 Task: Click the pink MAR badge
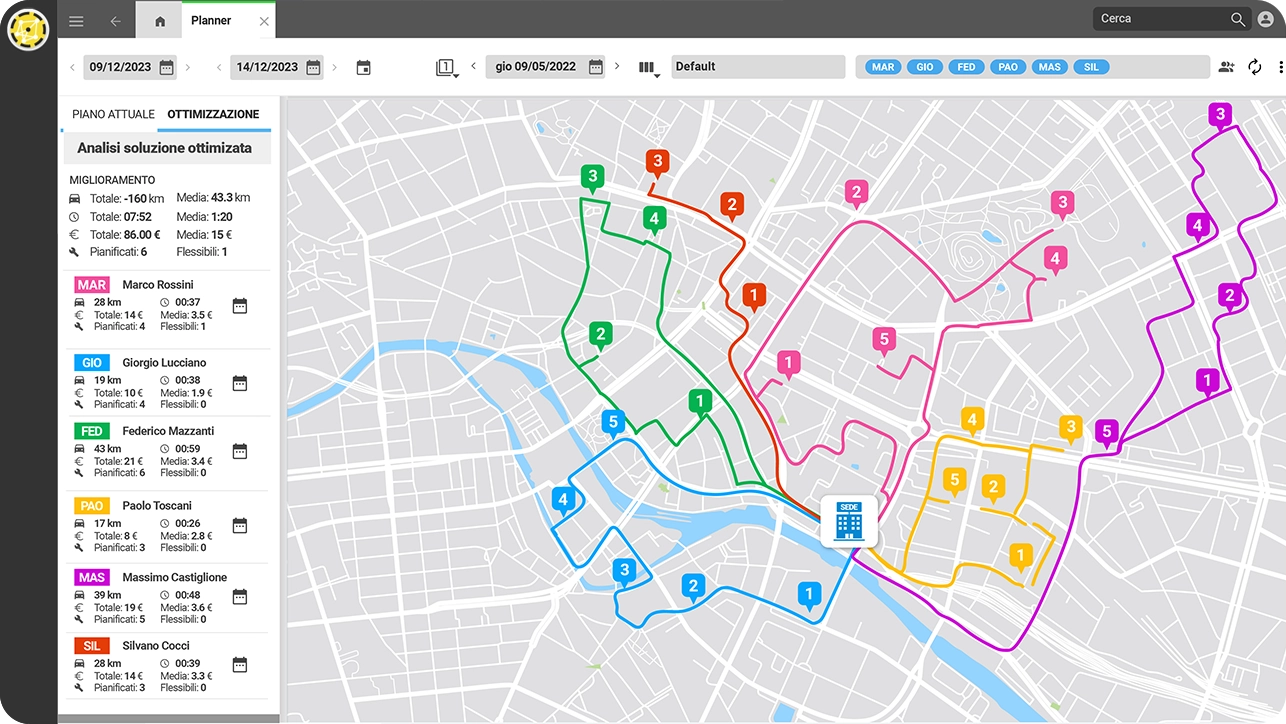(92, 285)
